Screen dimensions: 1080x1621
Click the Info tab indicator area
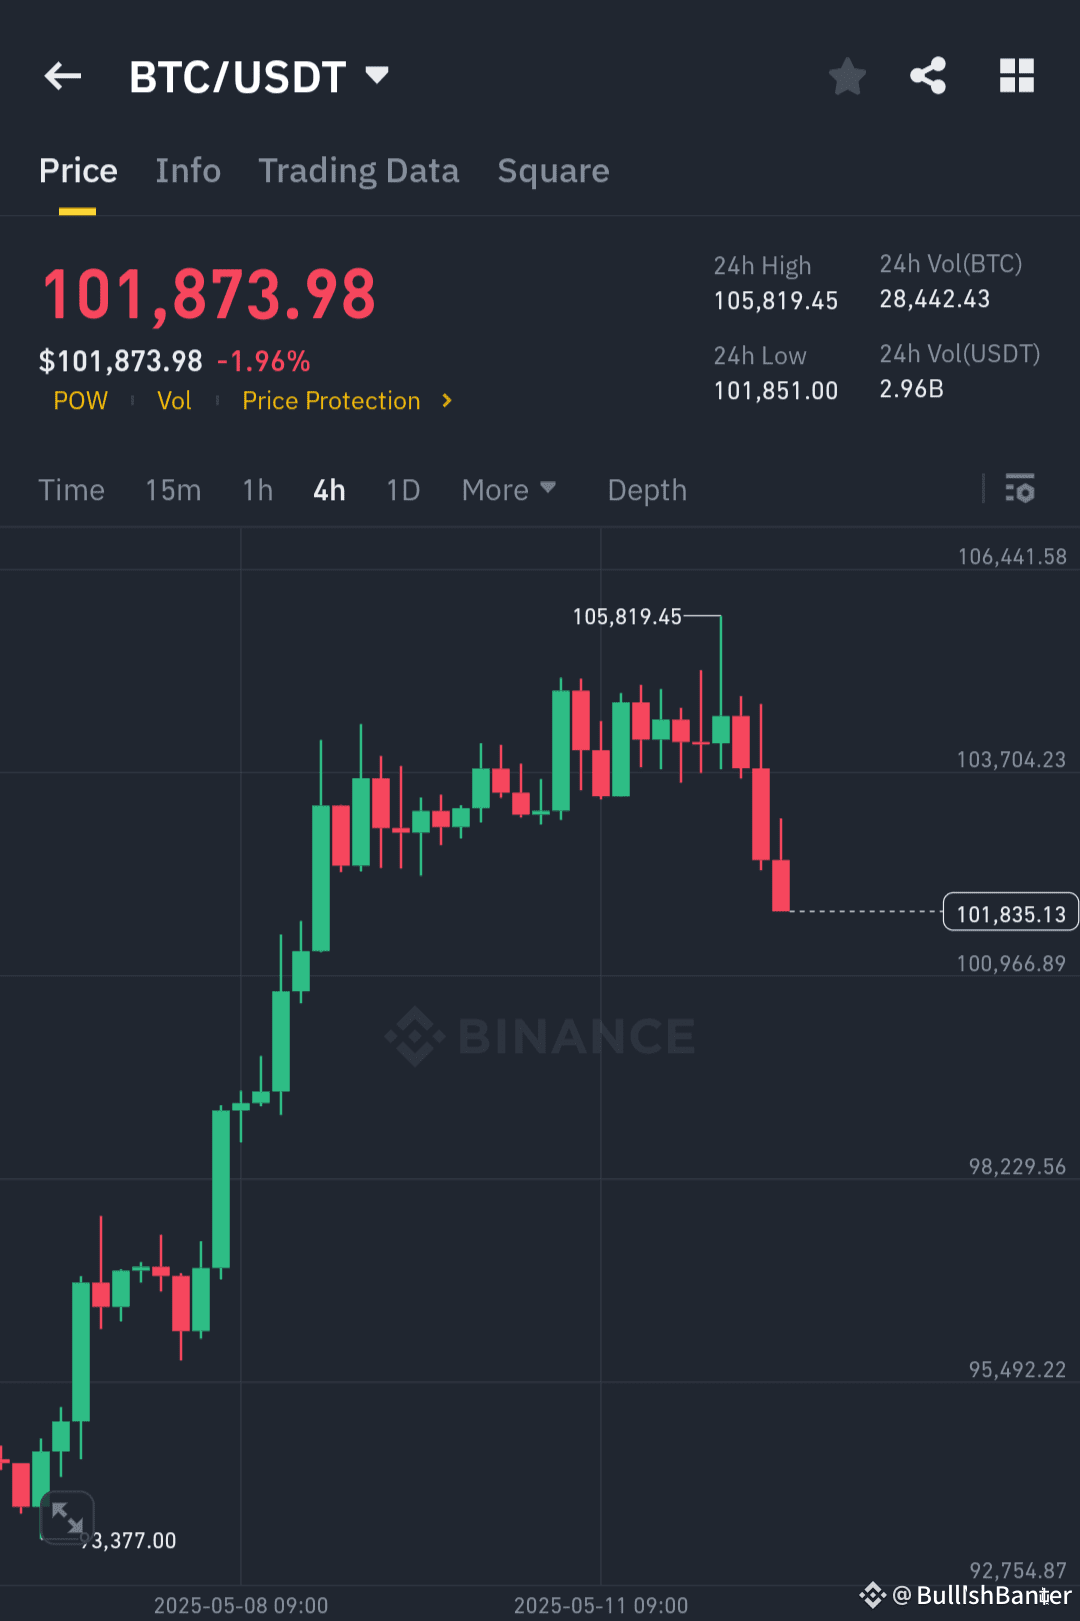click(187, 170)
